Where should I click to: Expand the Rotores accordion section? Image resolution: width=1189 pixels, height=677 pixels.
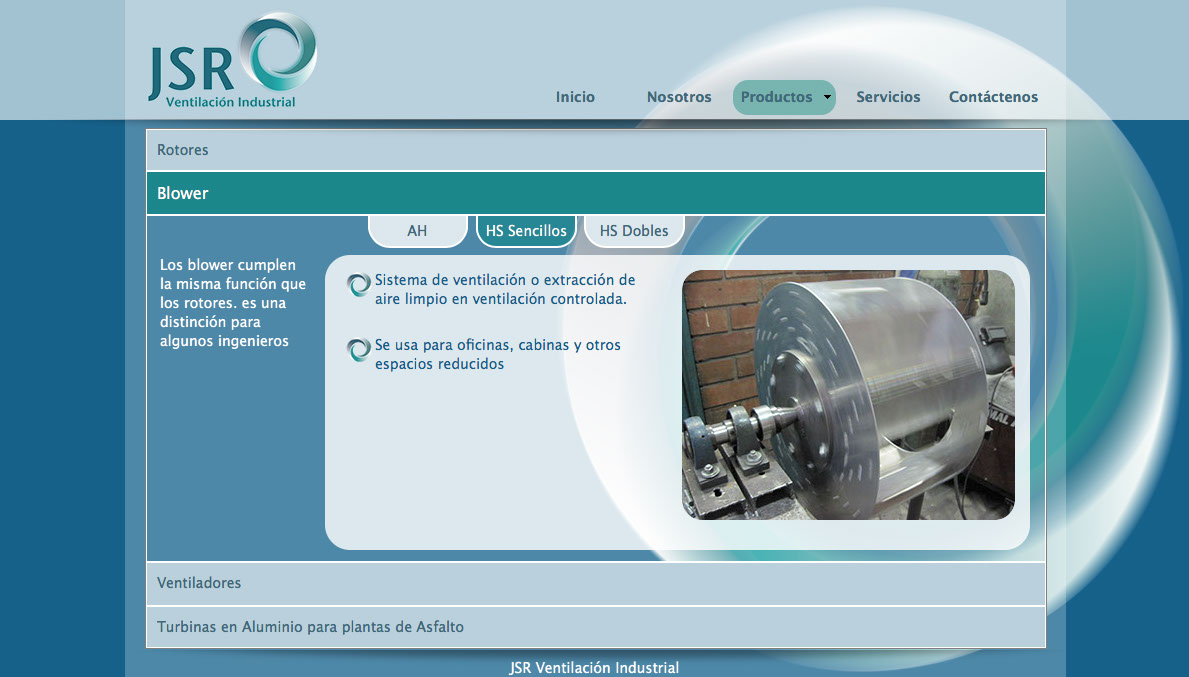[x=595, y=150]
